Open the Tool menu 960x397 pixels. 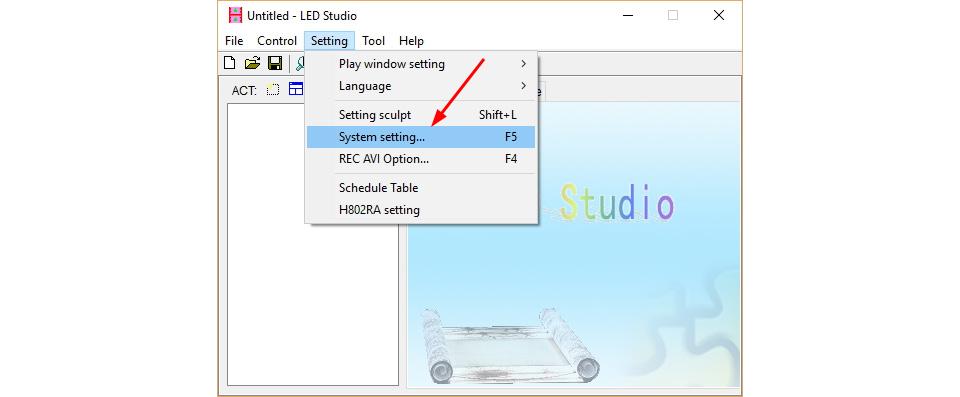373,41
